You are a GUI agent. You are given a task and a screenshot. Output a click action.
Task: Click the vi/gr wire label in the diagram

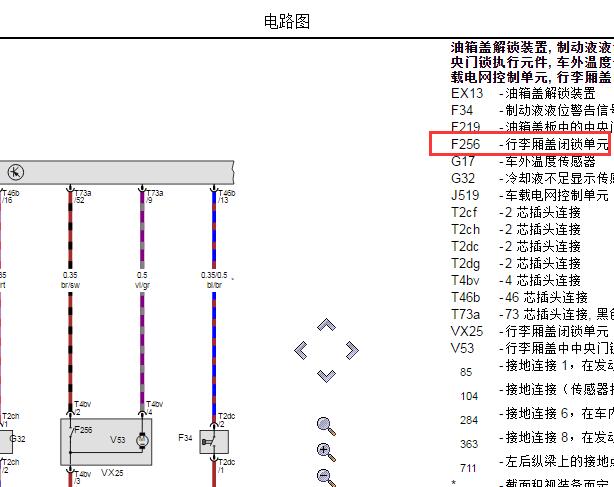(x=142, y=285)
